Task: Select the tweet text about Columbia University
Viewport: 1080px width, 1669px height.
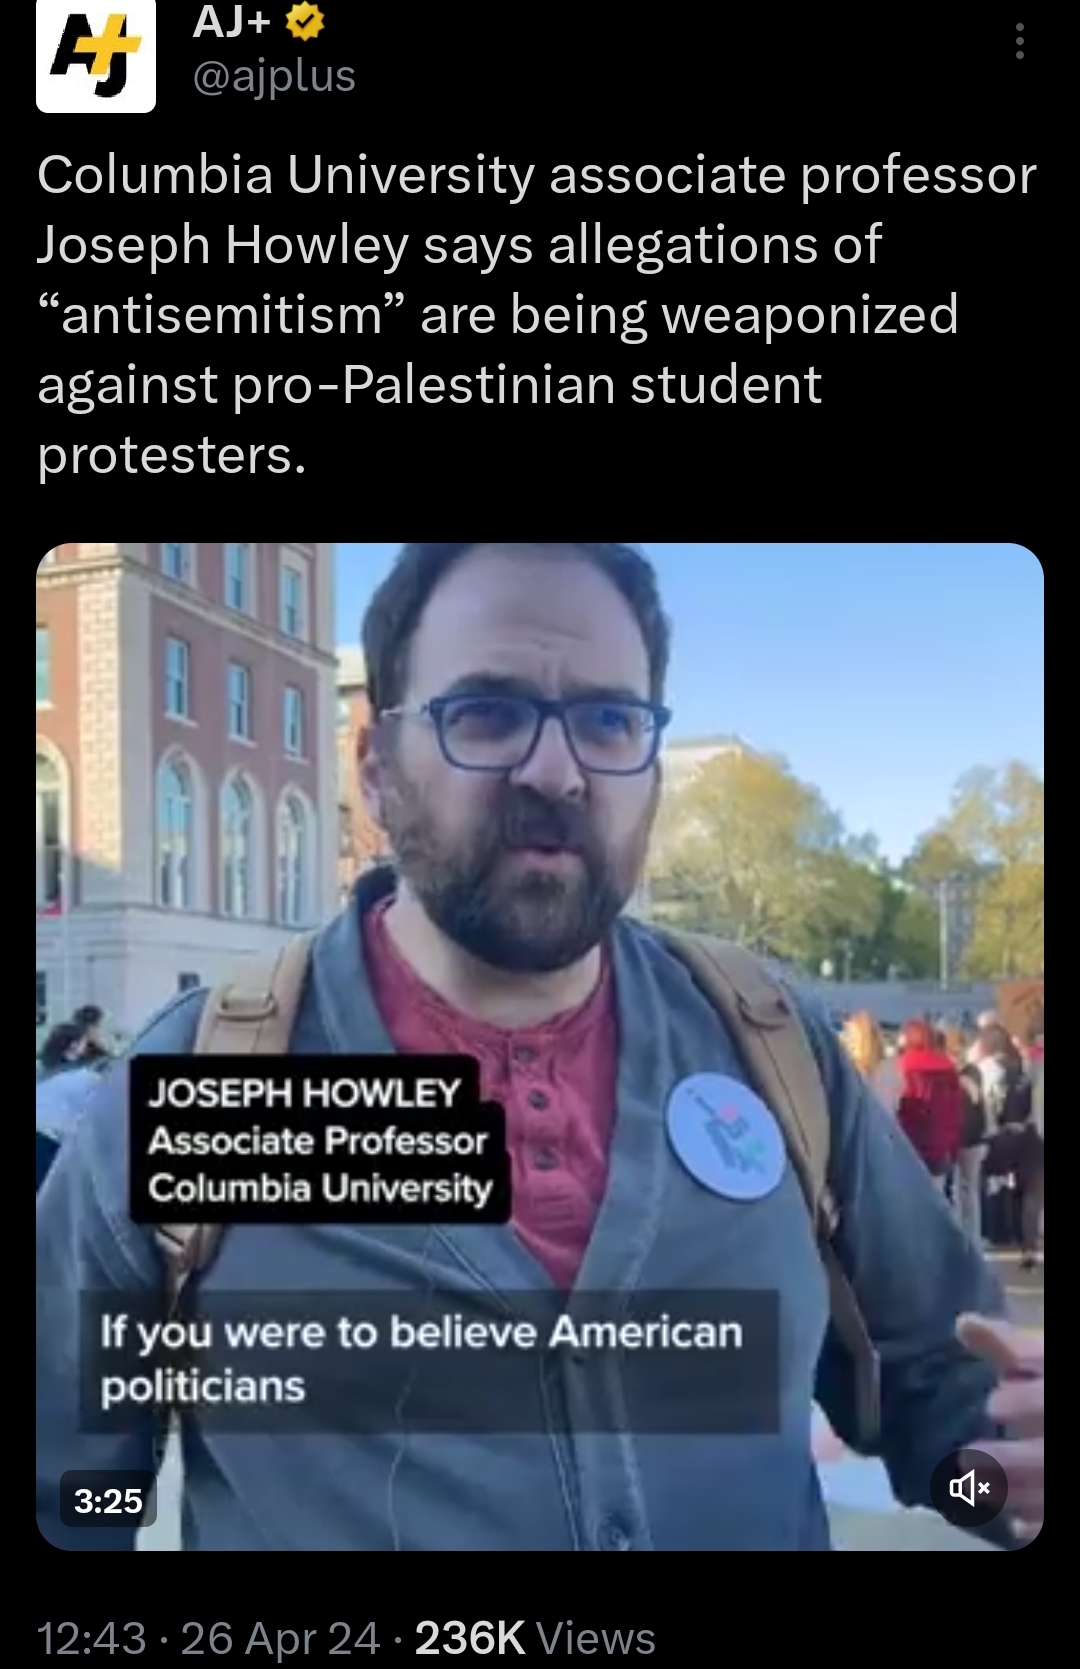Action: pyautogui.click(x=537, y=314)
